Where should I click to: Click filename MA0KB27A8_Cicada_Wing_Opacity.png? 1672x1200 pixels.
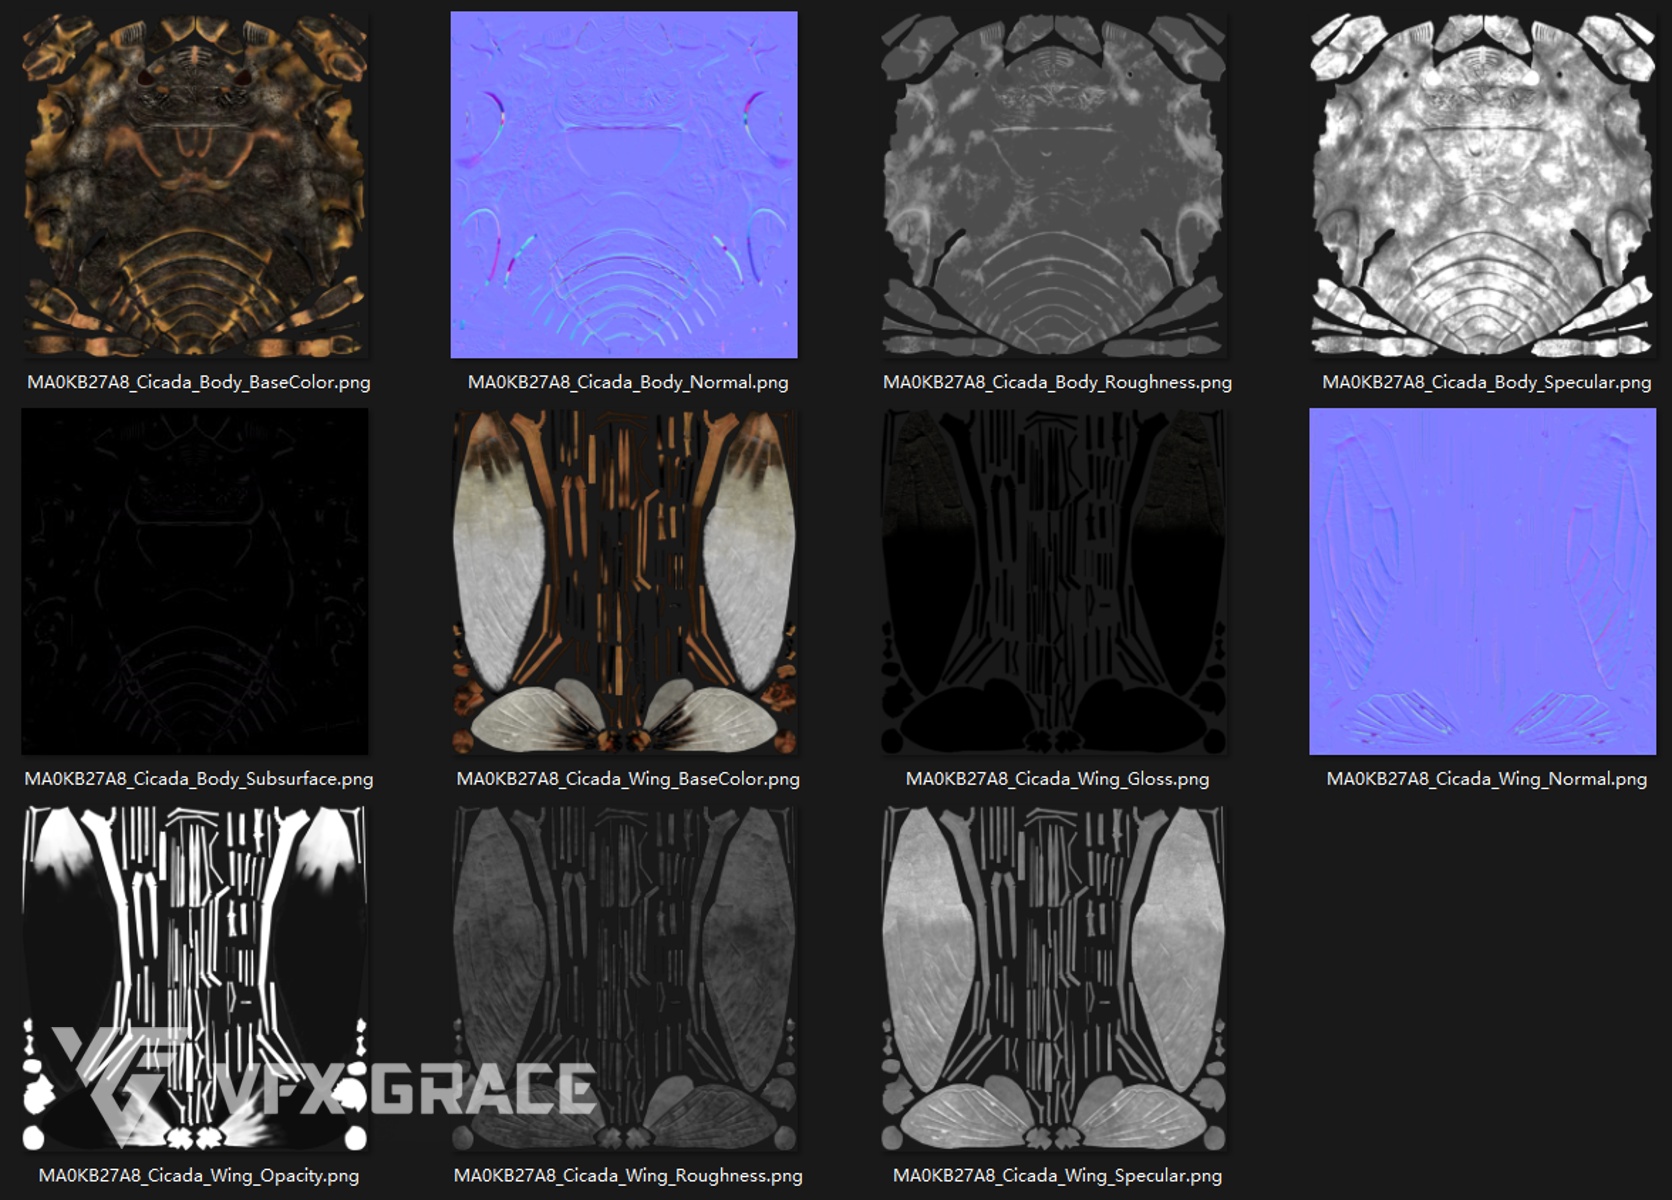[x=199, y=1176]
